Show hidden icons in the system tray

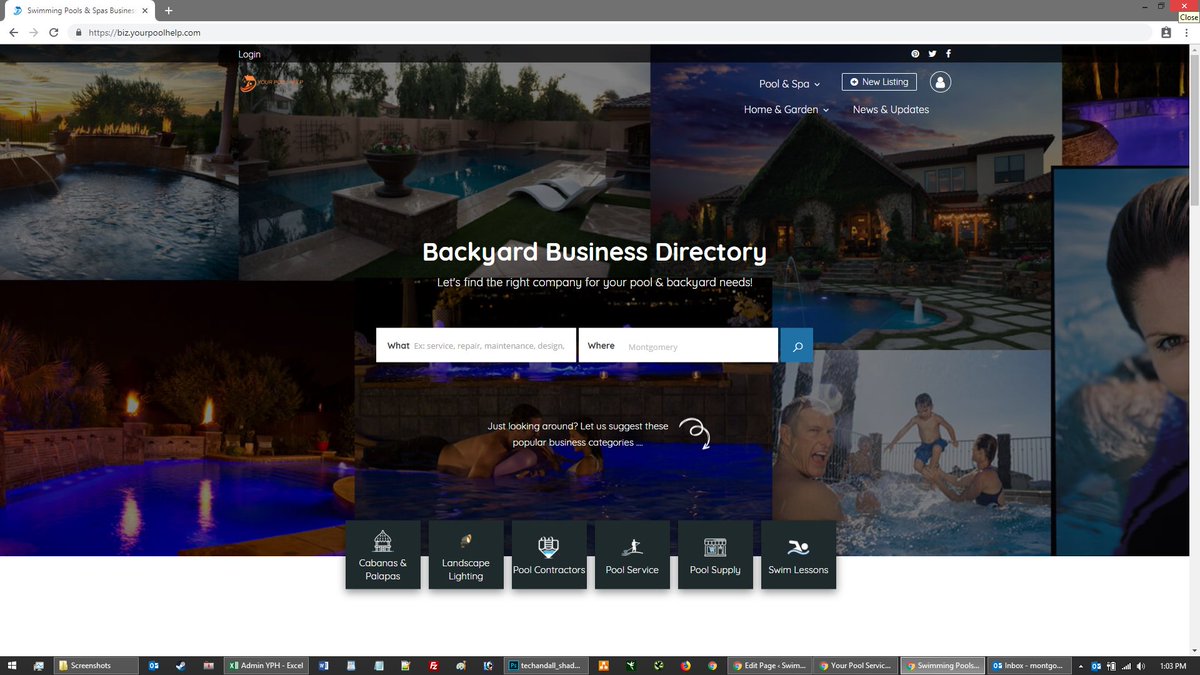1082,665
